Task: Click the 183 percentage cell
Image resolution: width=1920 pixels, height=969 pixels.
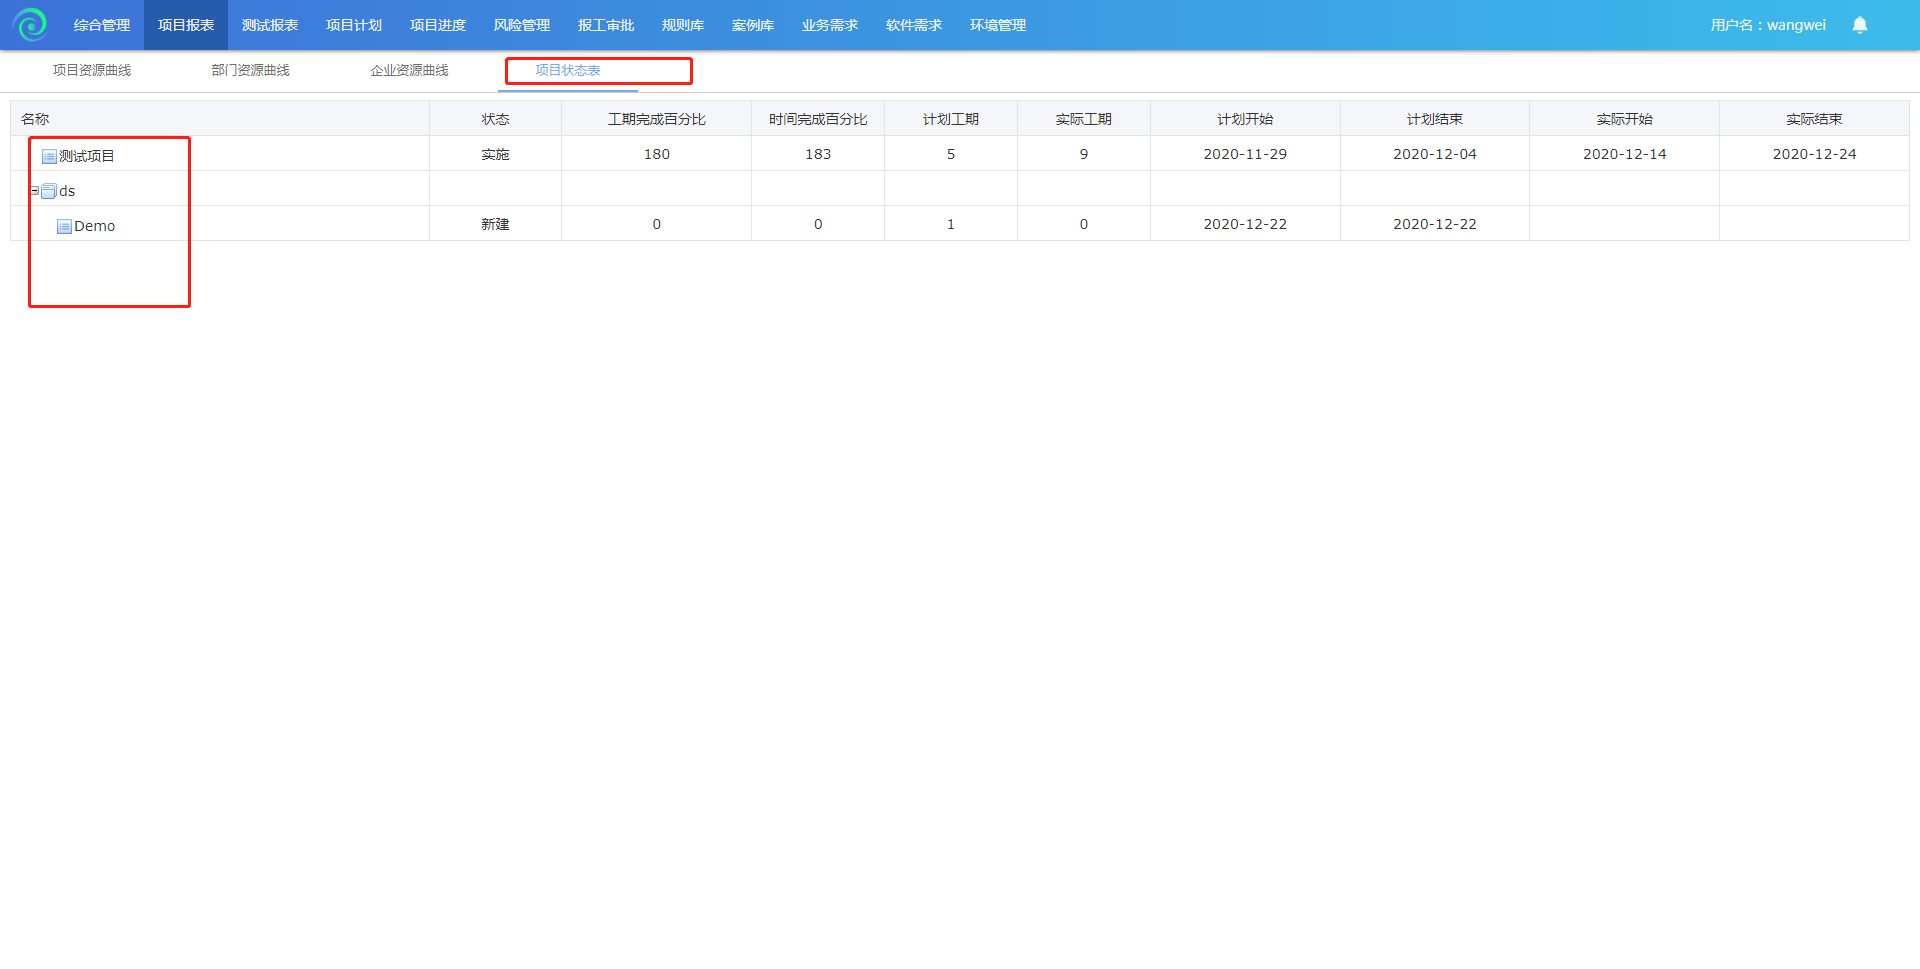Action: pyautogui.click(x=818, y=154)
